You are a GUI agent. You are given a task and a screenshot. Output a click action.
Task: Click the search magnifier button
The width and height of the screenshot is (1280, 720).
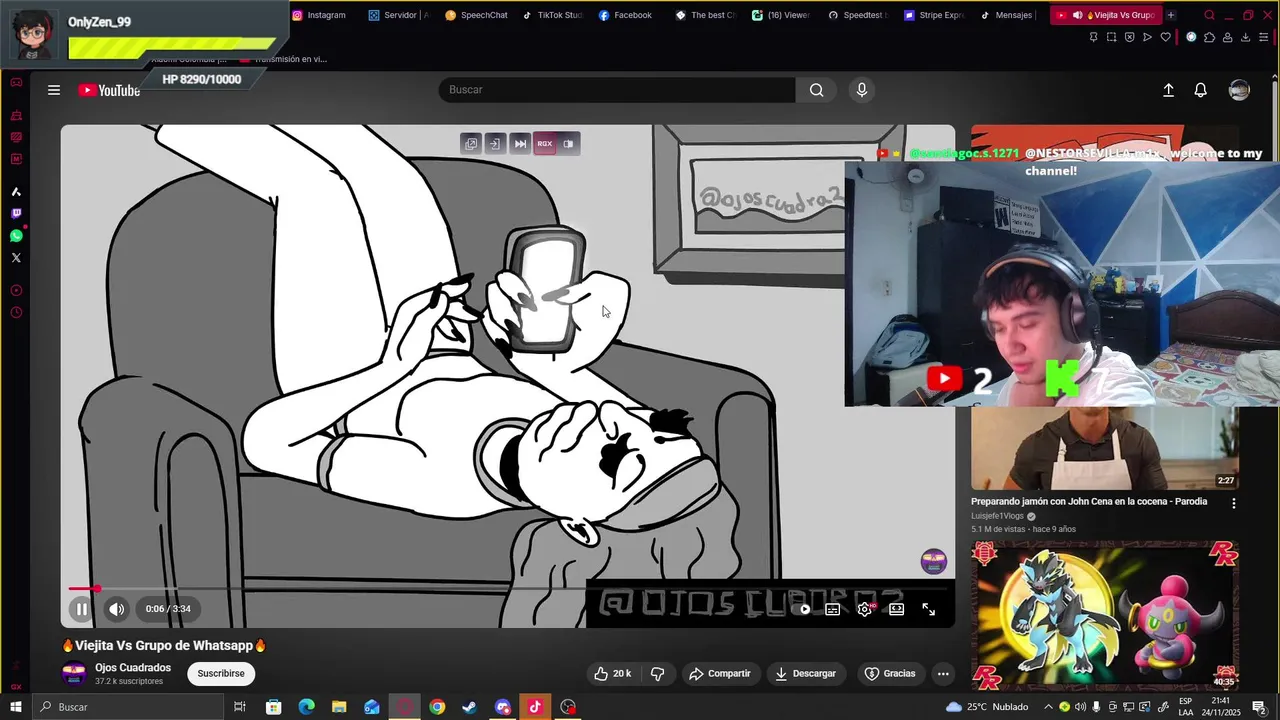coord(817,90)
